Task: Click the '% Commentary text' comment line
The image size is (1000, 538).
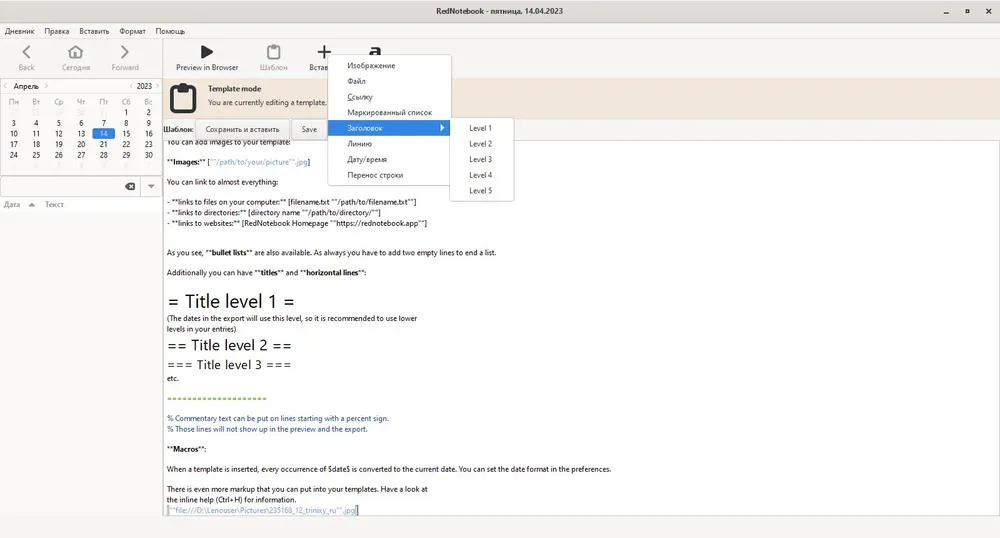Action: tap(278, 419)
